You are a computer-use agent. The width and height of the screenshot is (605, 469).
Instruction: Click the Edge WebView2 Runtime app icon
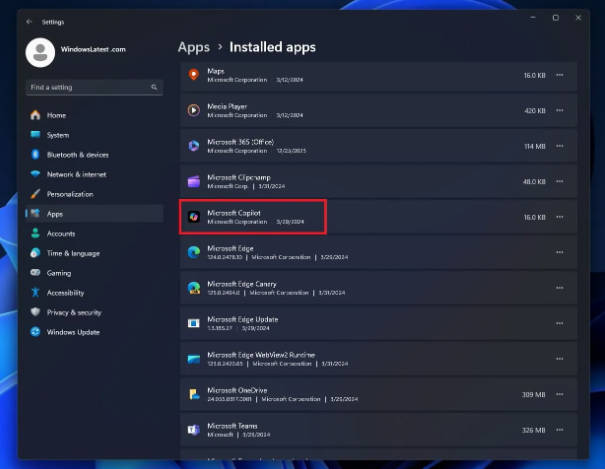tap(194, 359)
